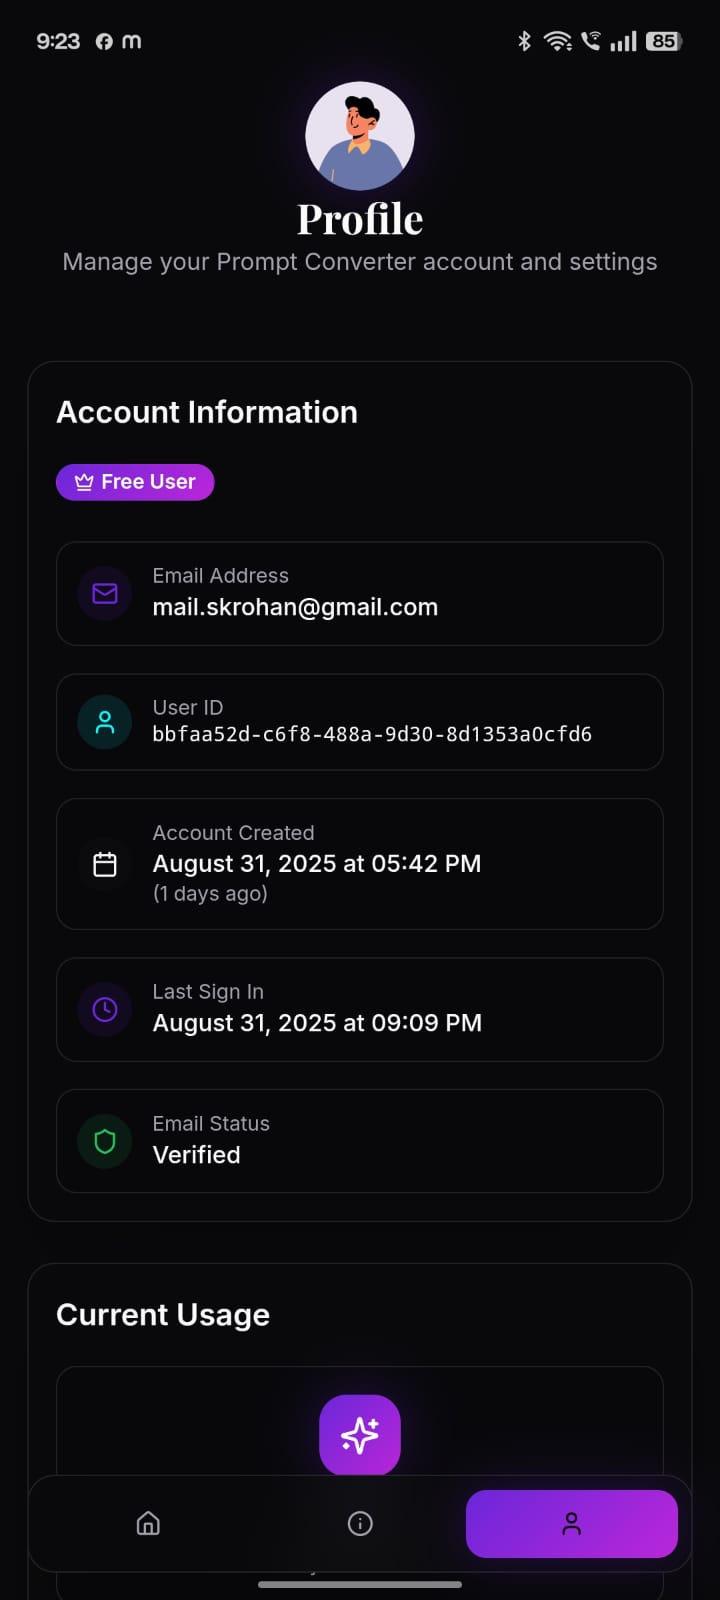
Task: Select the email mail.skrohan@gmail.com
Action: tap(295, 607)
